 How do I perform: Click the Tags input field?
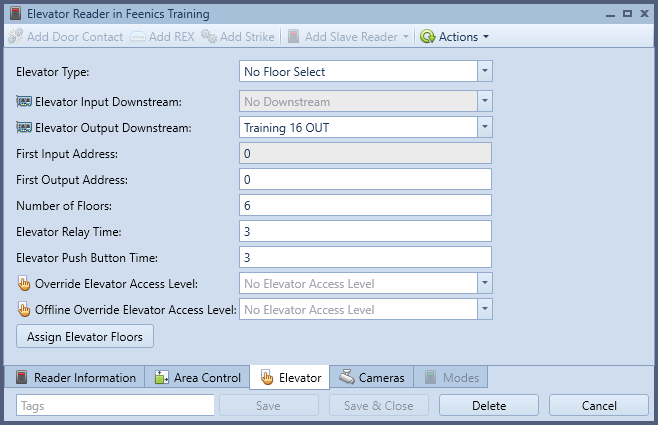115,405
